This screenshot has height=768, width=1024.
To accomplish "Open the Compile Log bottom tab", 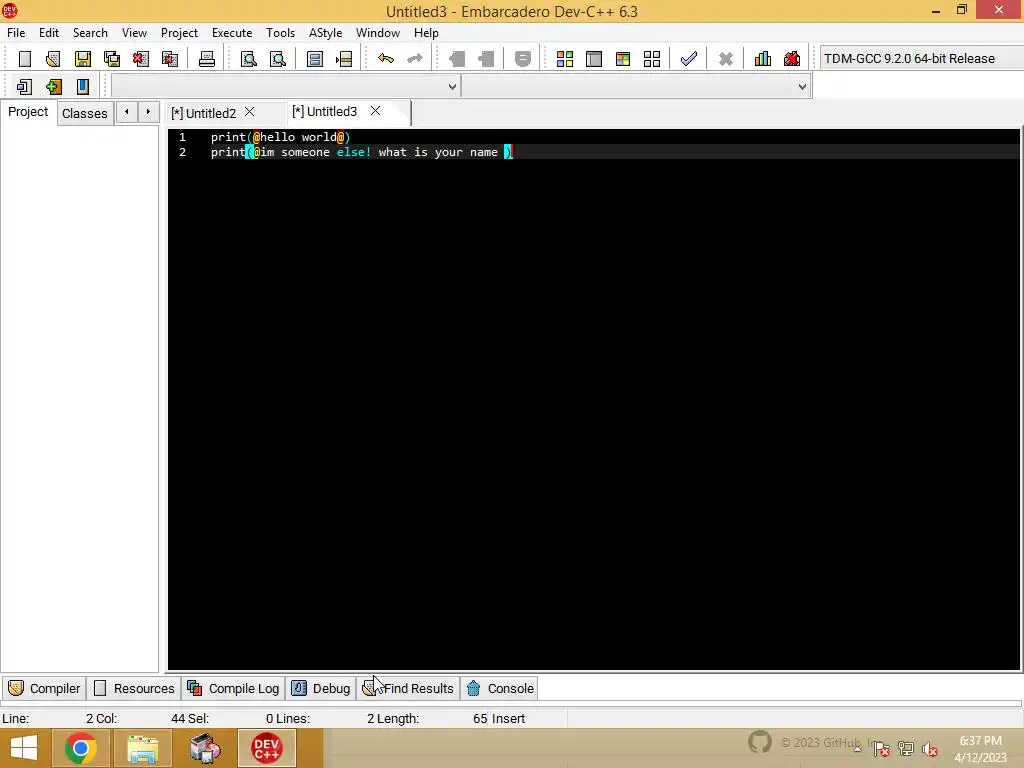I will [233, 688].
